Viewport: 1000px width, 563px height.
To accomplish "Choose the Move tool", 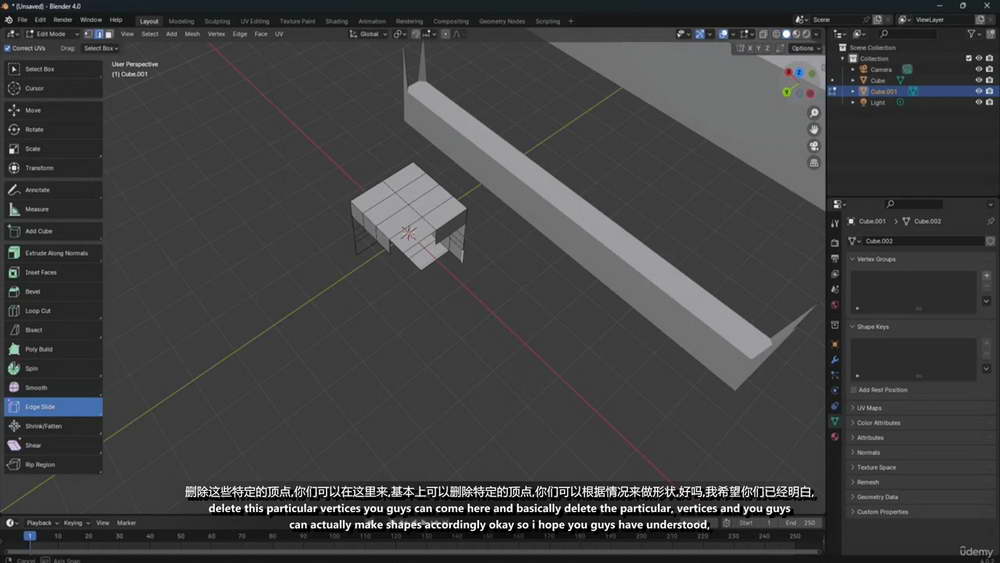I will (x=53, y=110).
